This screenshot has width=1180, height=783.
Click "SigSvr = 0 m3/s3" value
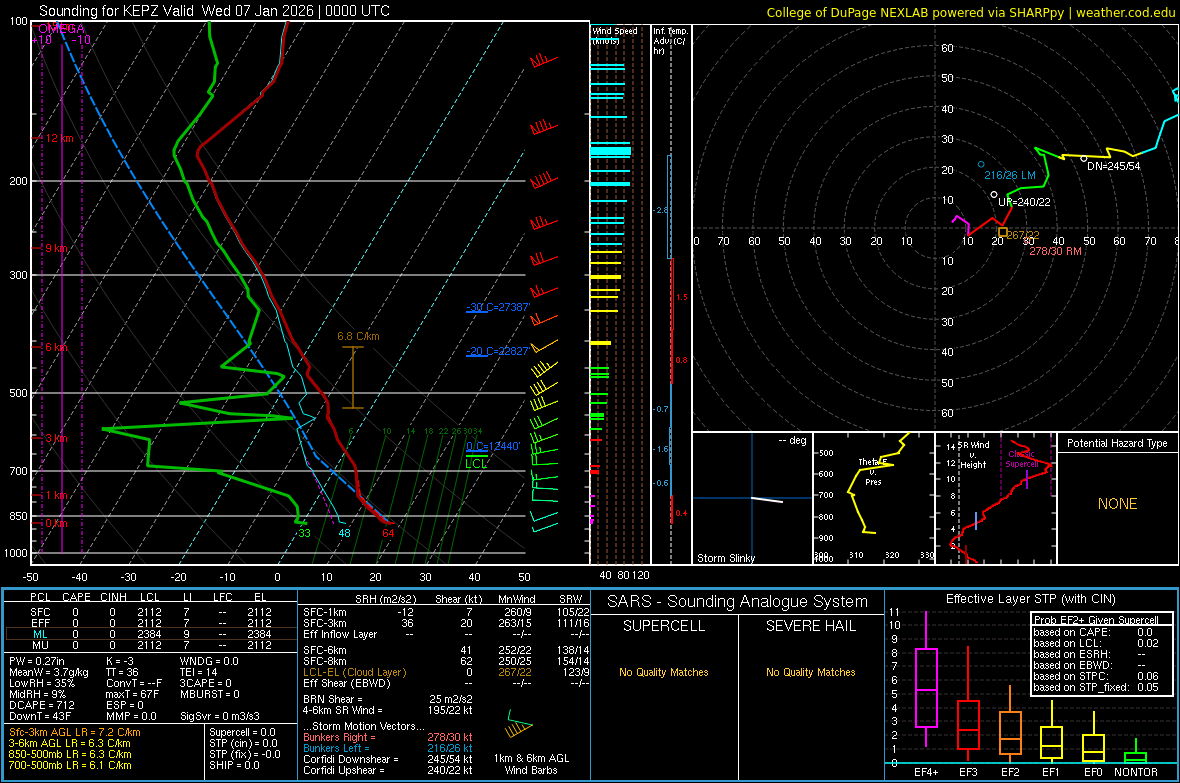220,717
